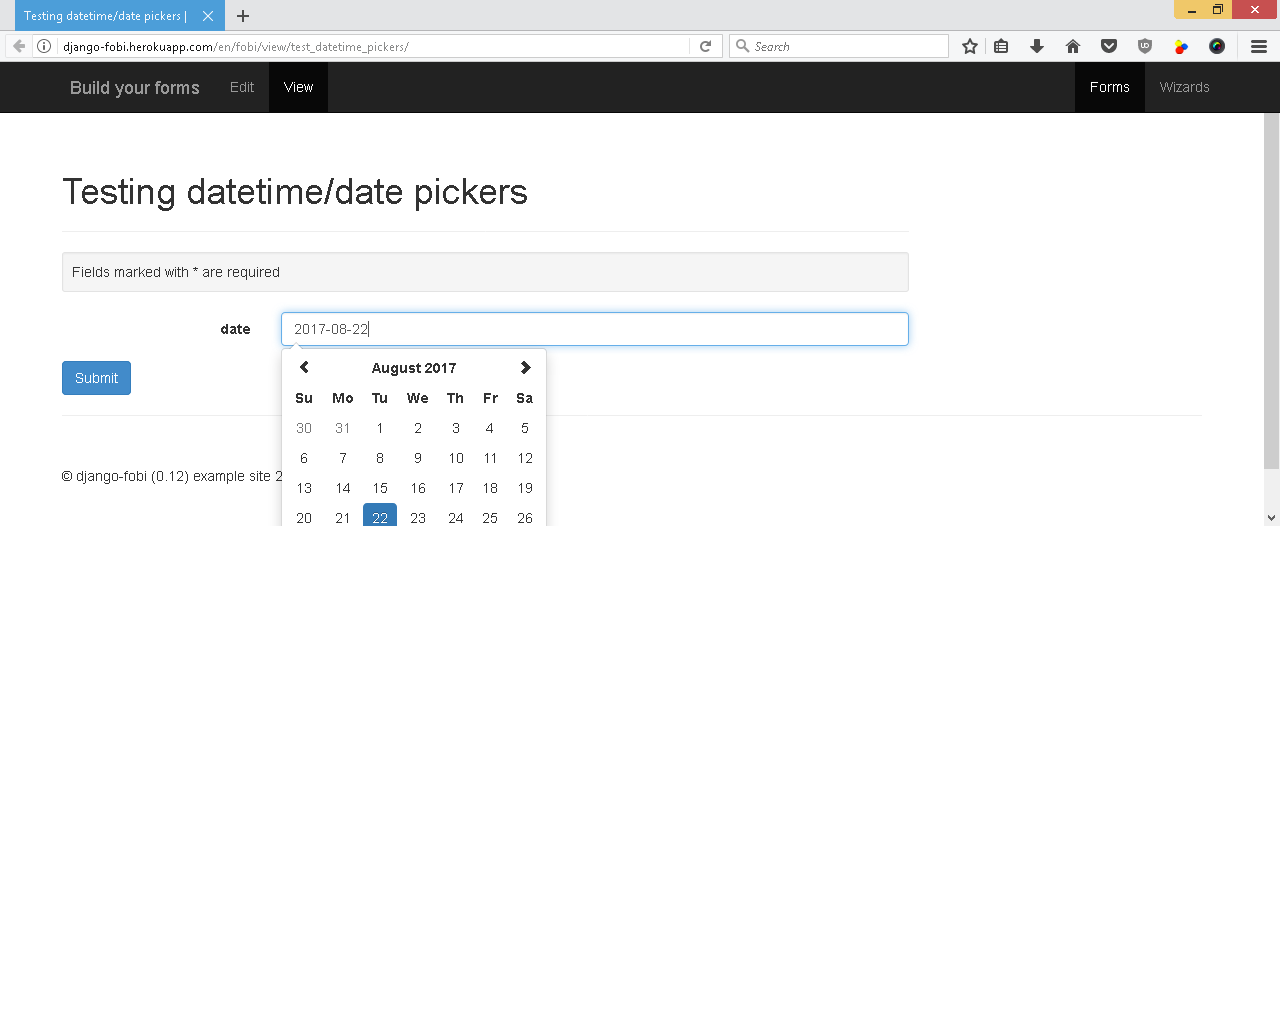The height and width of the screenshot is (1024, 1280).
Task: Go to browser home page
Action: pyautogui.click(x=1073, y=46)
